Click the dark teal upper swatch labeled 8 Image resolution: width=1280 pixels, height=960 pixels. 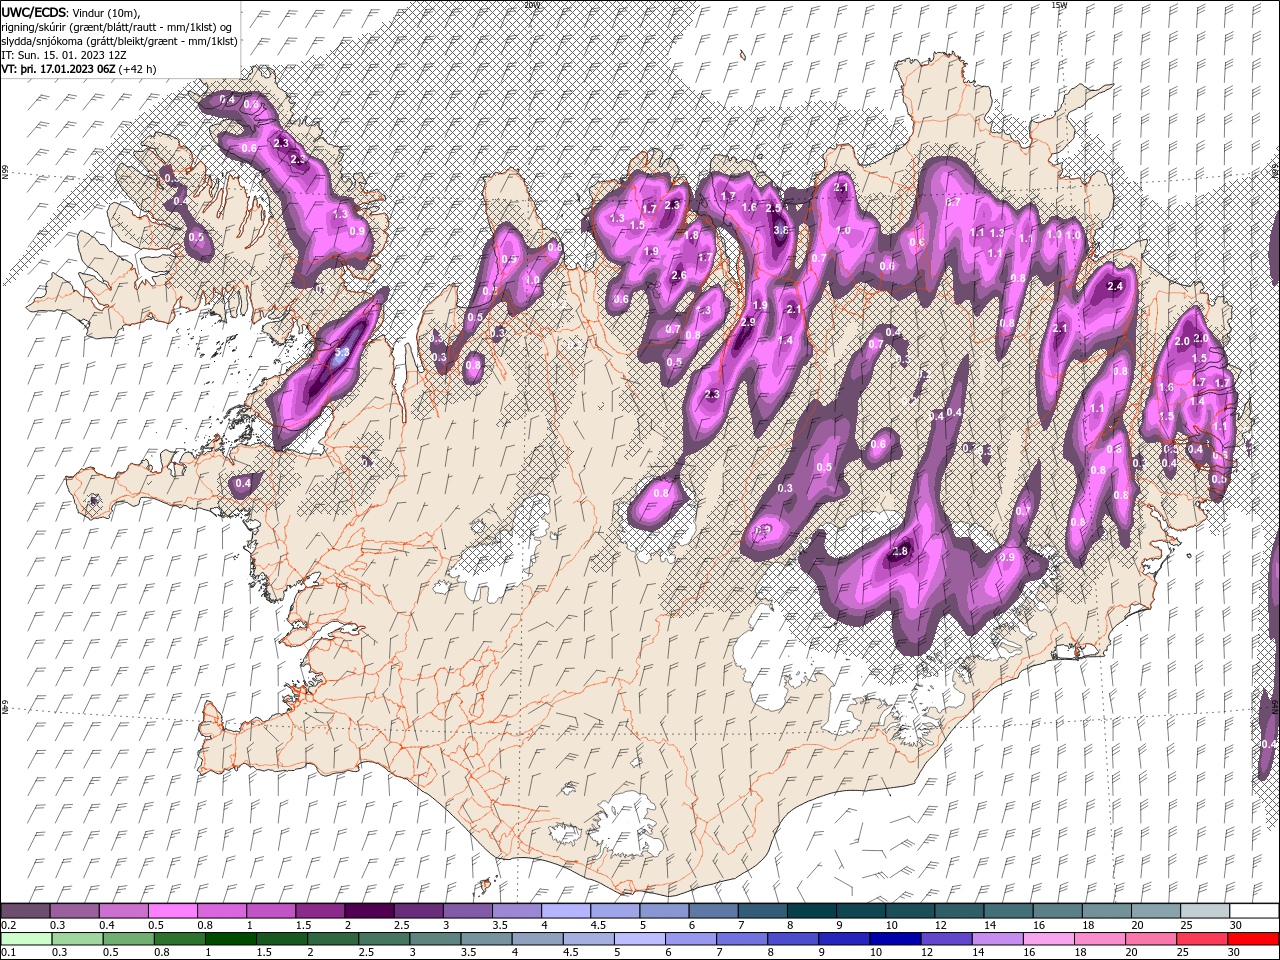811,911
